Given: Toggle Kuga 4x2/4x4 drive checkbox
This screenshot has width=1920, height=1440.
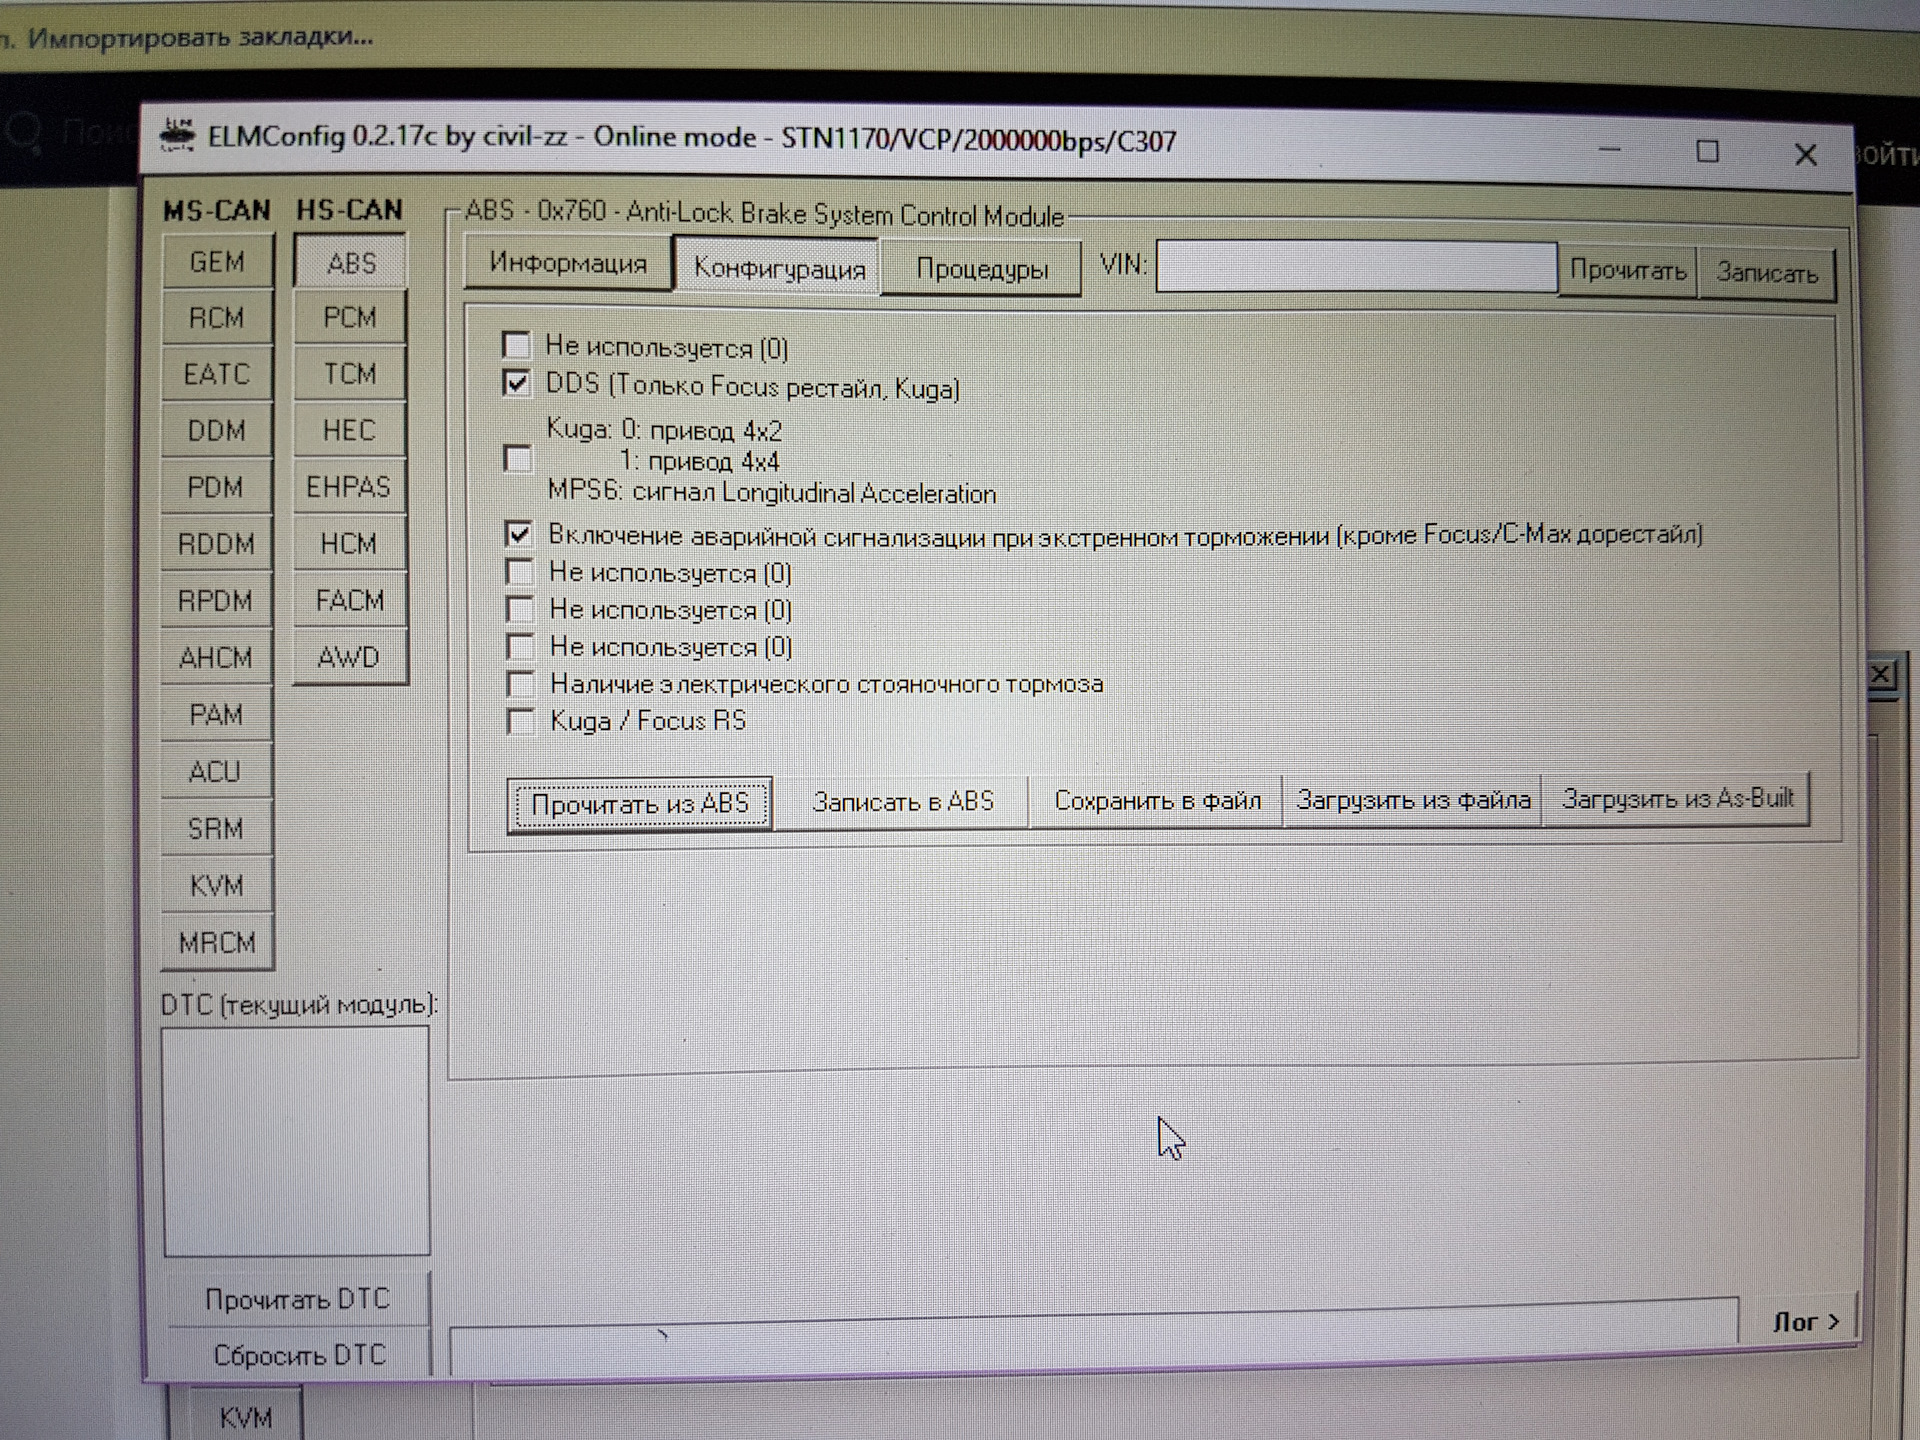Looking at the screenshot, I should point(518,459).
